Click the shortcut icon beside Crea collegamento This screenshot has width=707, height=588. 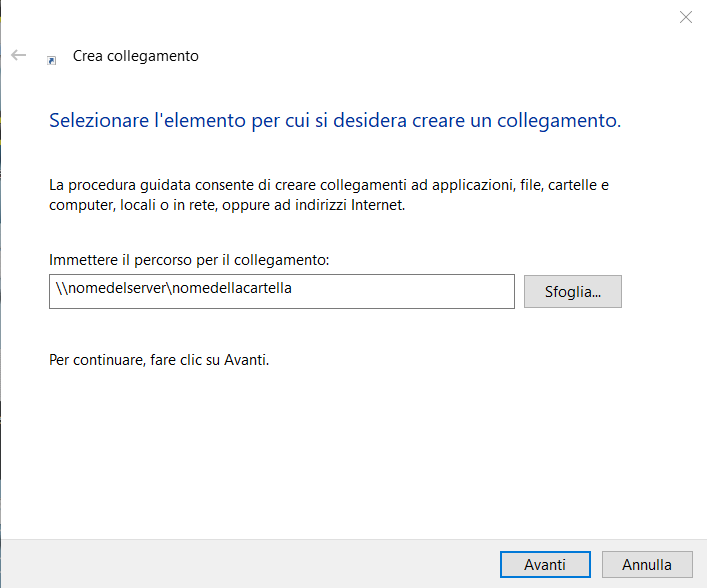click(x=52, y=59)
